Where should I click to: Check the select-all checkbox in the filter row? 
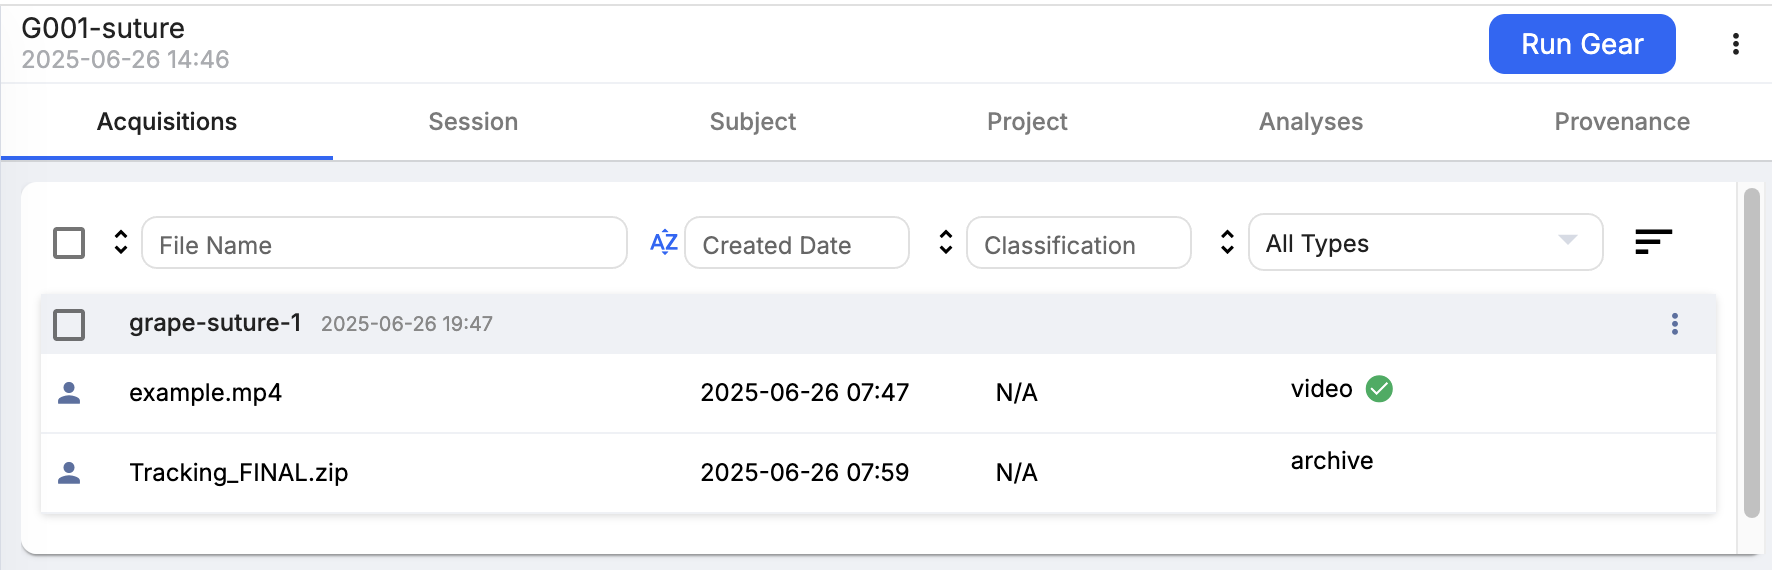[69, 243]
